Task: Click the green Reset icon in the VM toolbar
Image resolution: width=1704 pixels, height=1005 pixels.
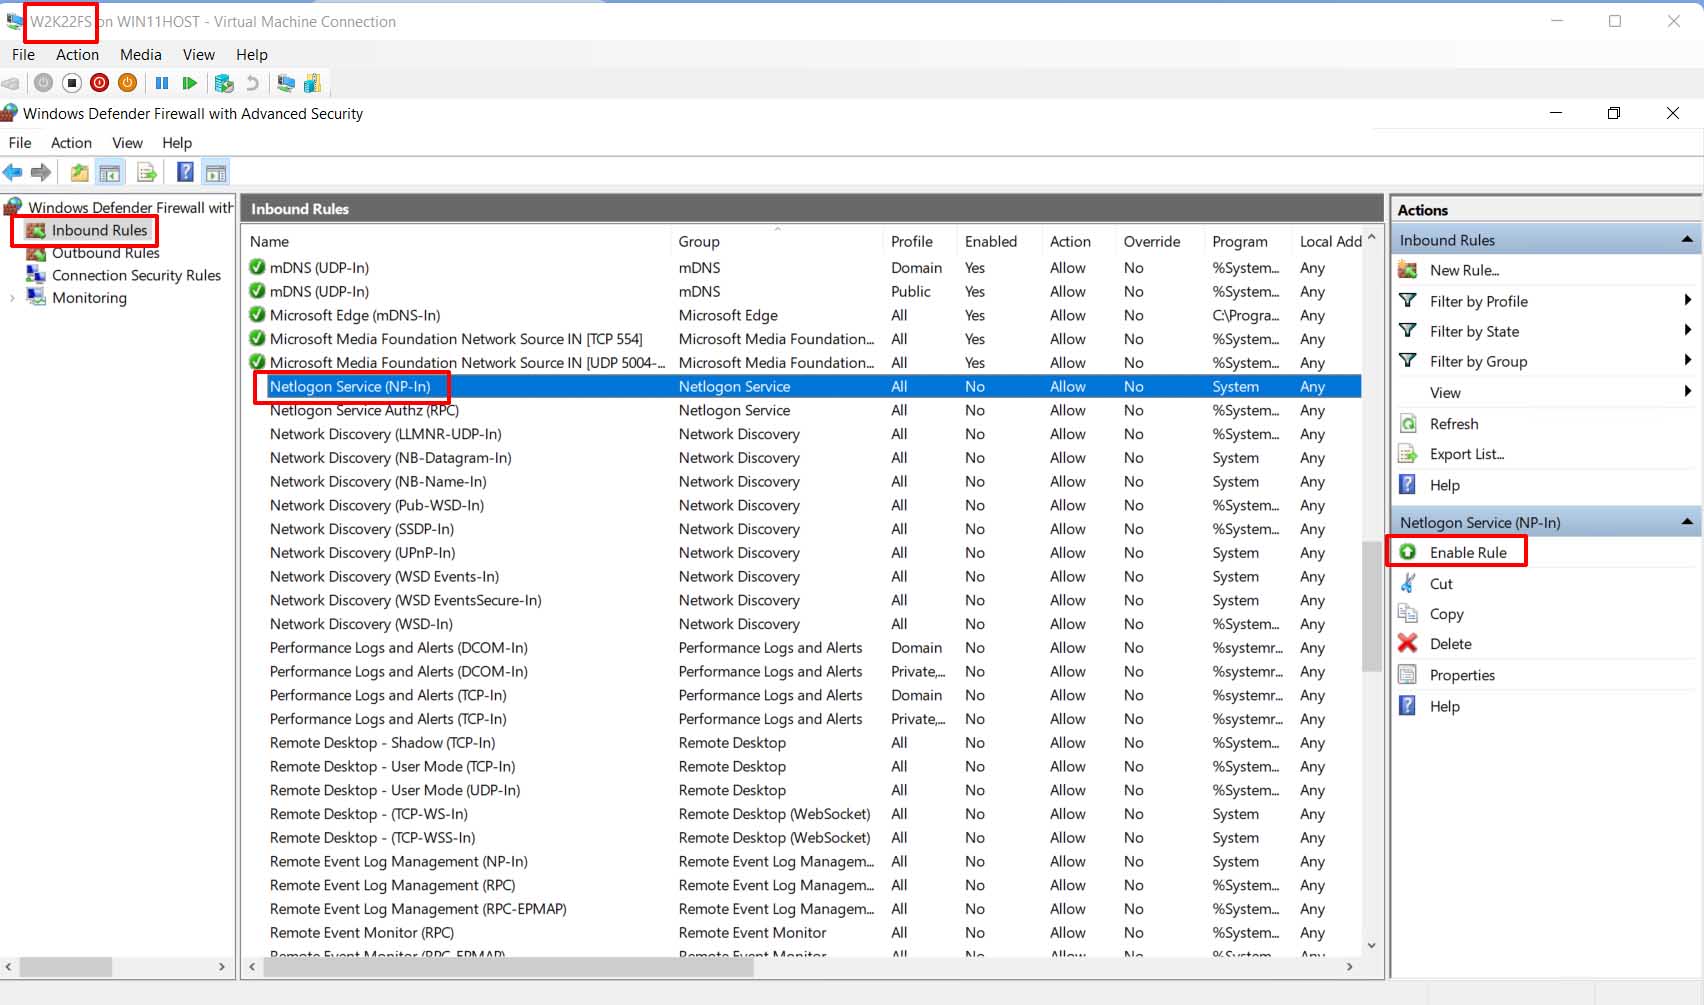Action: (189, 83)
